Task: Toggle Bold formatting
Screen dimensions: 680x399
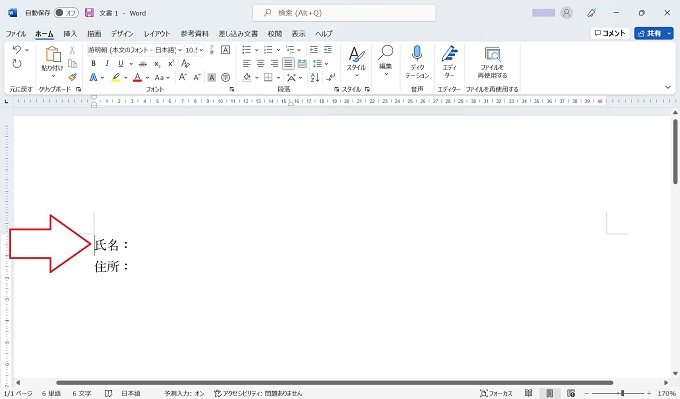Action: tap(93, 64)
